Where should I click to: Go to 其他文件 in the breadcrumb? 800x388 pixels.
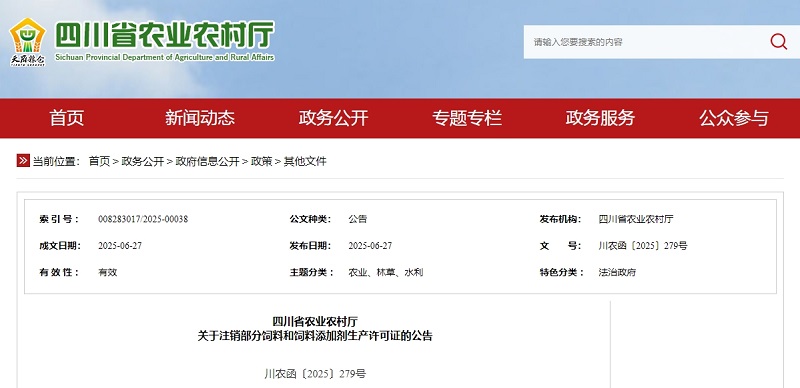click(305, 161)
